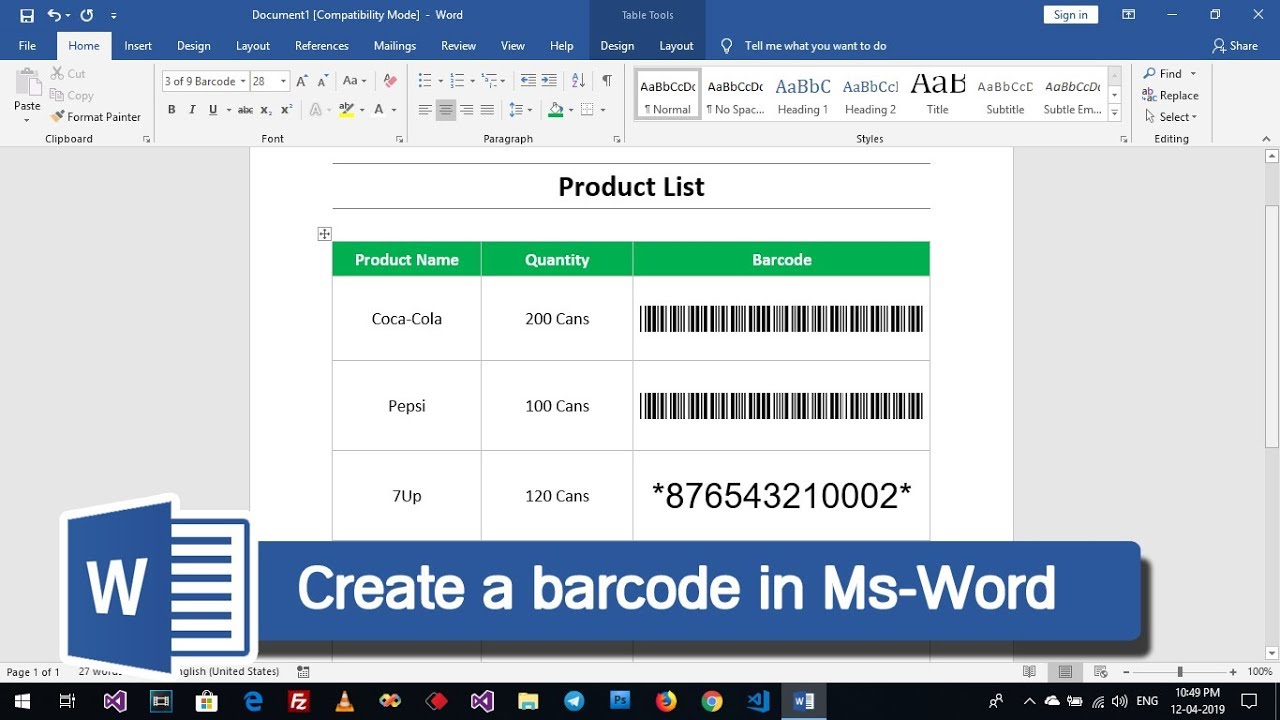
Task: Shrink the font size
Action: pos(323,81)
